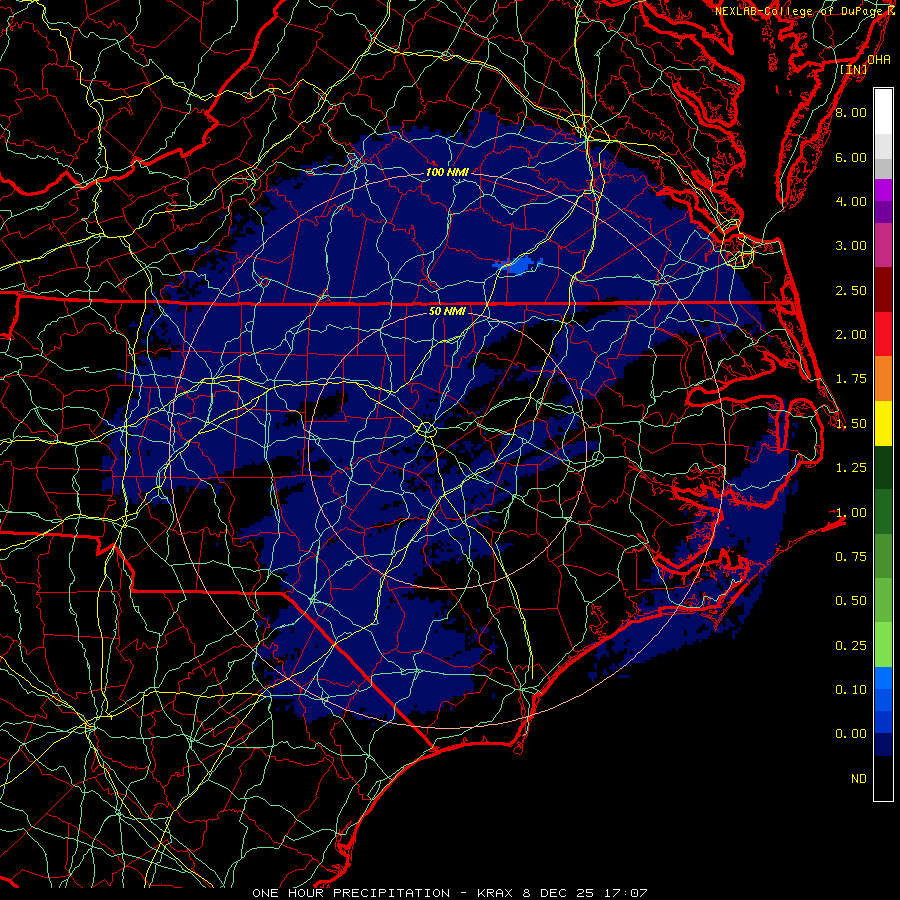Pick the white swatch atop the legend
The image size is (900, 900).
(883, 112)
